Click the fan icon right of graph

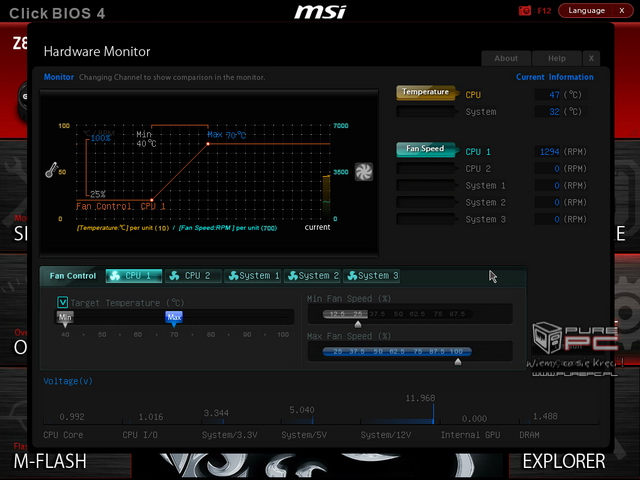[x=364, y=171]
